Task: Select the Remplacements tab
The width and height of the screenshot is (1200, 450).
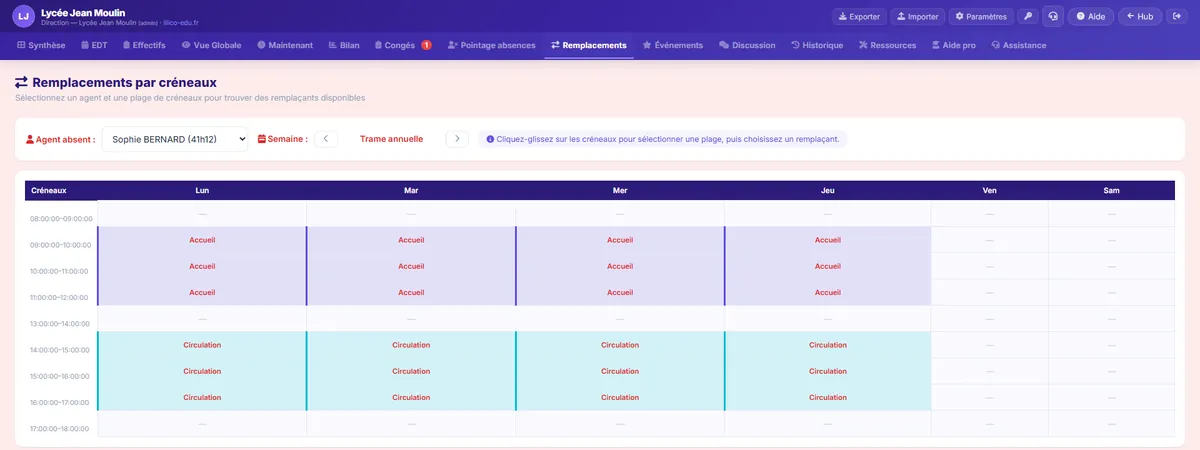Action: [589, 45]
